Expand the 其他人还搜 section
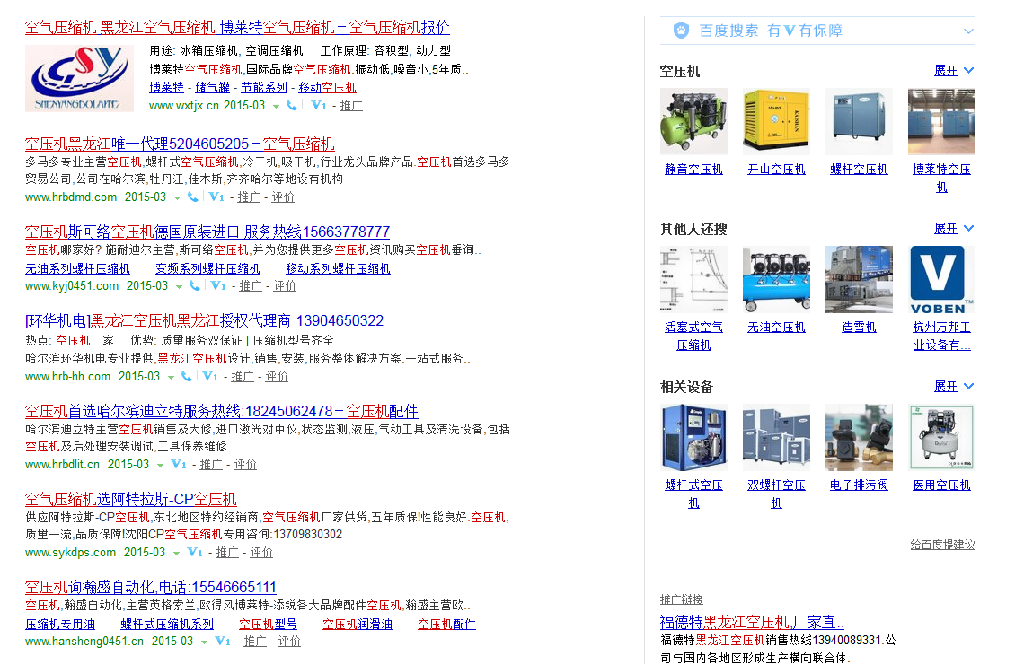The width and height of the screenshot is (1024, 664). pyautogui.click(x=953, y=229)
